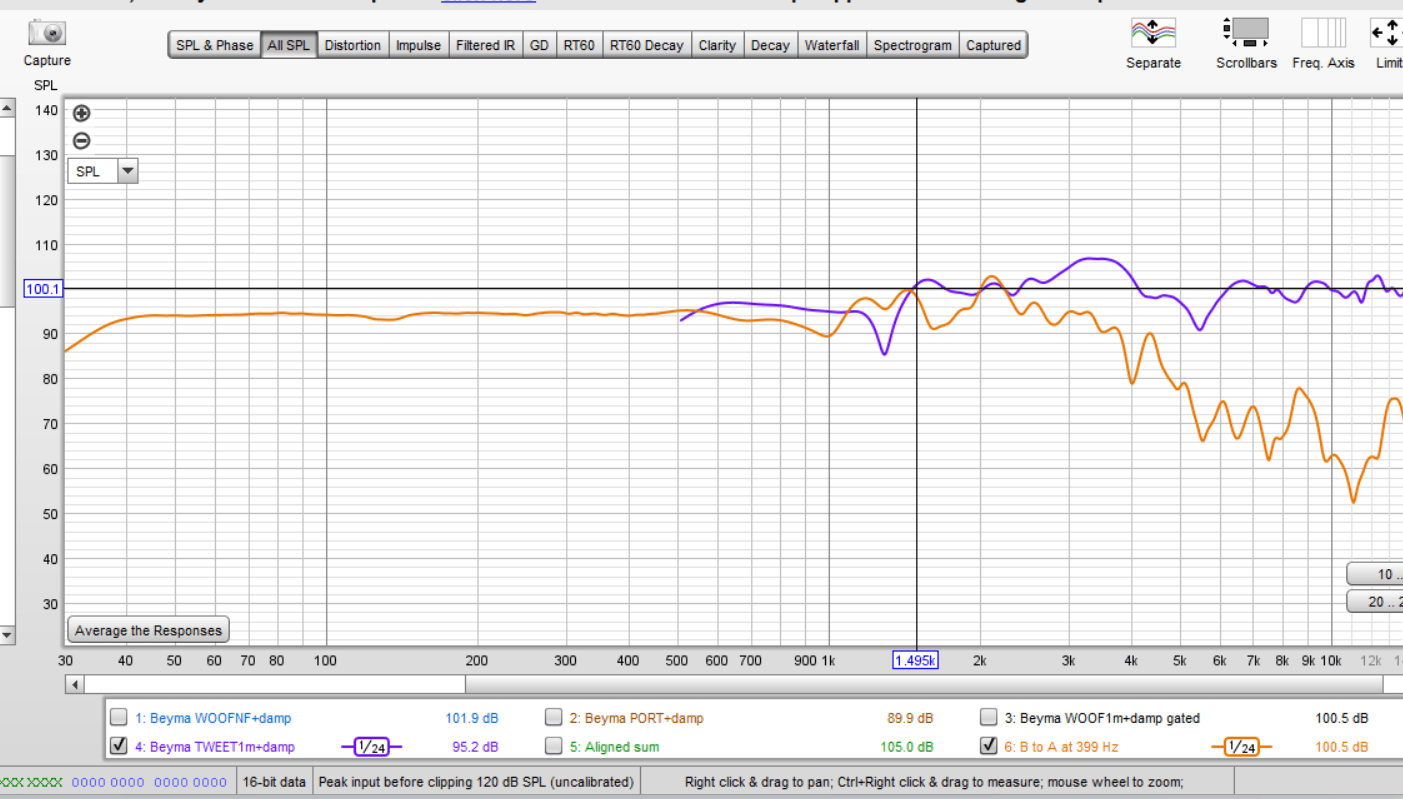Click Average the Responses button
Viewport: 1403px width, 799px height.
coord(149,630)
